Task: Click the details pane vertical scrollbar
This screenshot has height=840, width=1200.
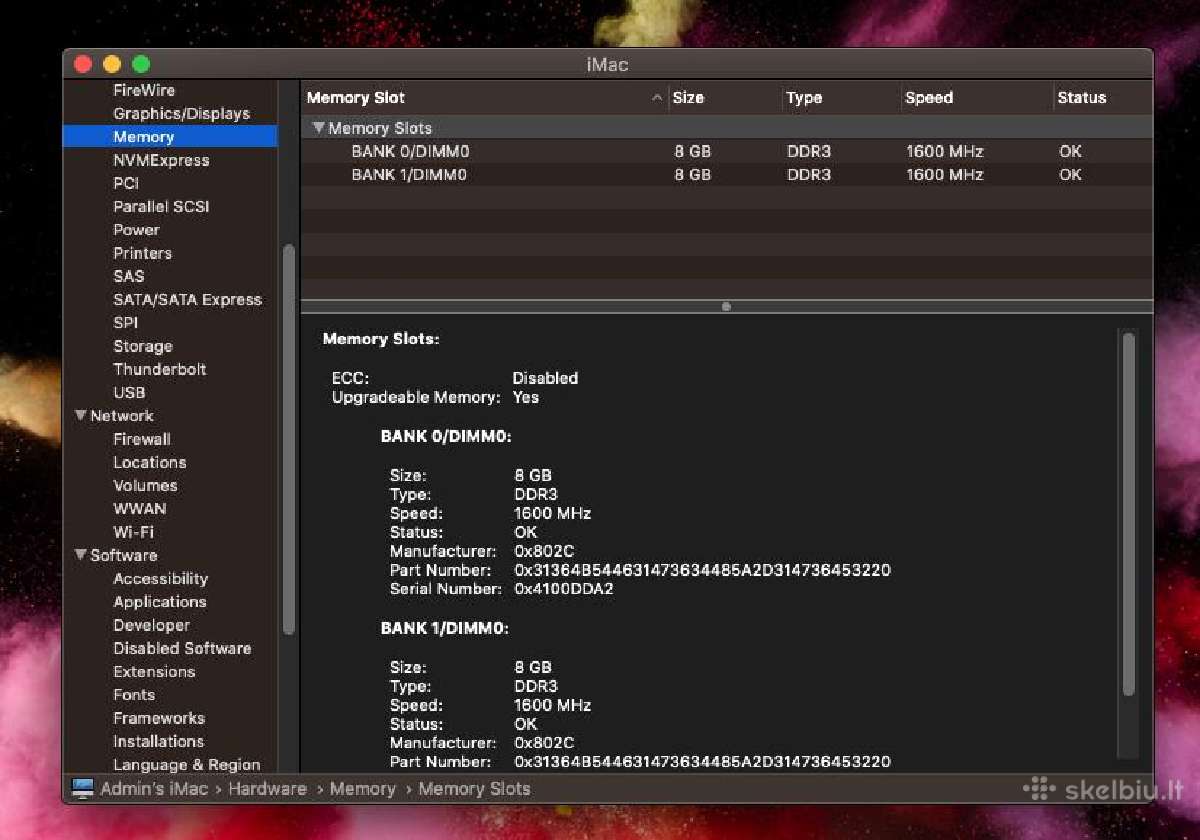Action: click(x=1129, y=514)
